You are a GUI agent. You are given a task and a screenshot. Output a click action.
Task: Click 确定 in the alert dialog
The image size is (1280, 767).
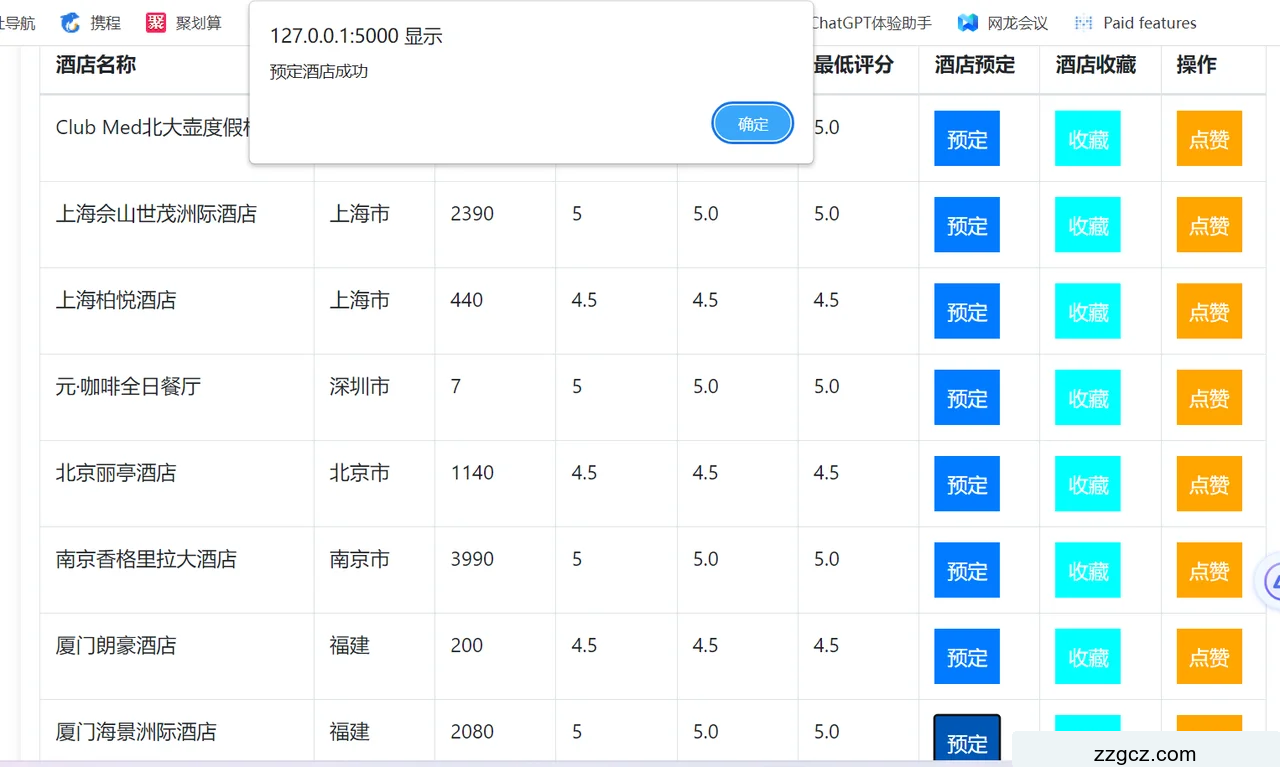coord(752,124)
